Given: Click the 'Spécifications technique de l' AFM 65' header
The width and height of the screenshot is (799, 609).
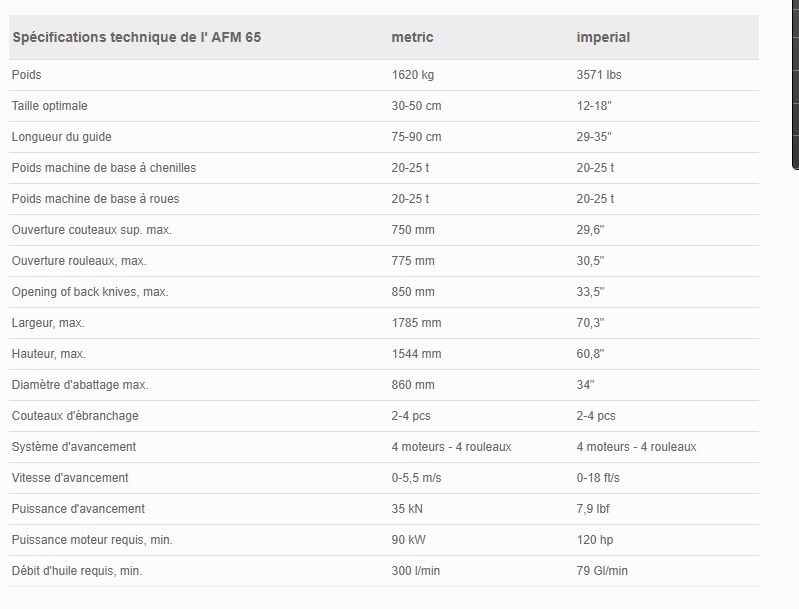Looking at the screenshot, I should pos(137,38).
